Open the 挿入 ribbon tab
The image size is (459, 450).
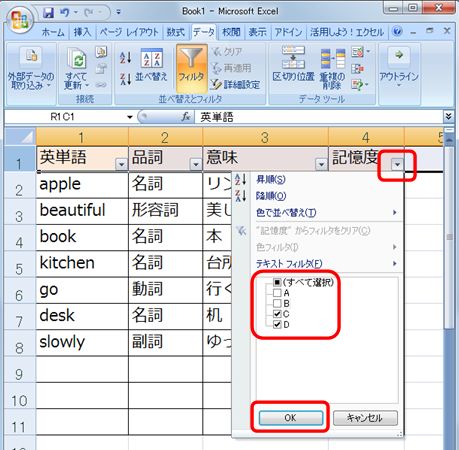click(x=82, y=32)
